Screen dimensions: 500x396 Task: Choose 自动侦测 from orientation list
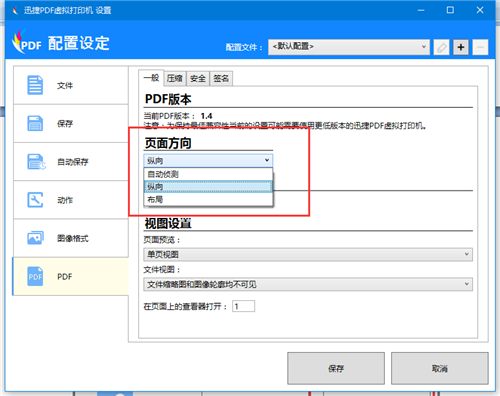coord(208,174)
